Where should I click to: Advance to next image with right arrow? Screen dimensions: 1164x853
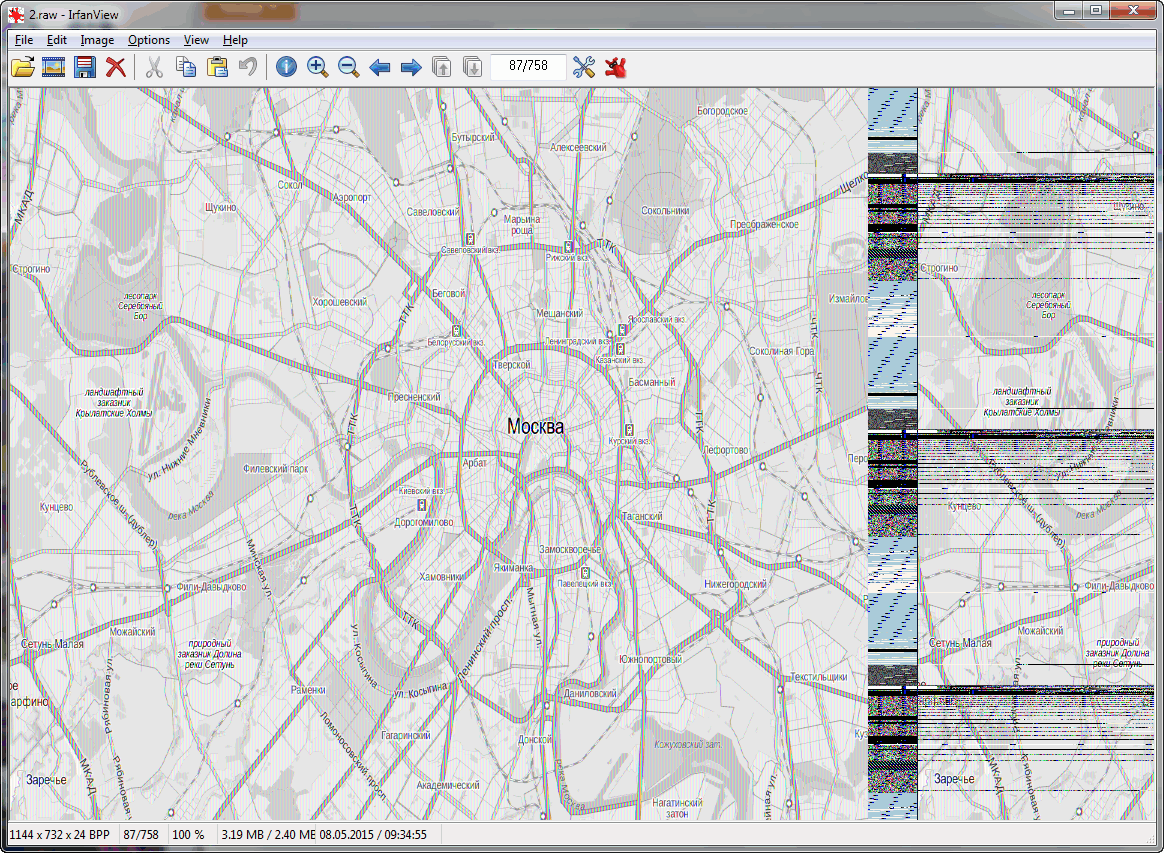(411, 67)
